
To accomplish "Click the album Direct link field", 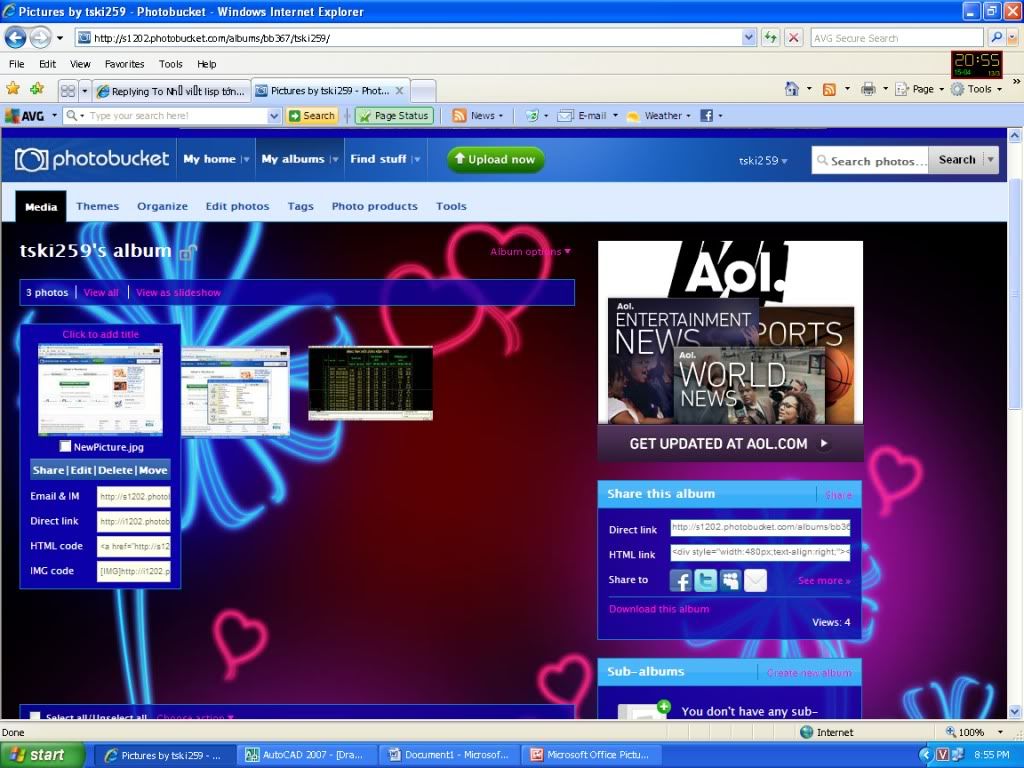I will pos(760,527).
